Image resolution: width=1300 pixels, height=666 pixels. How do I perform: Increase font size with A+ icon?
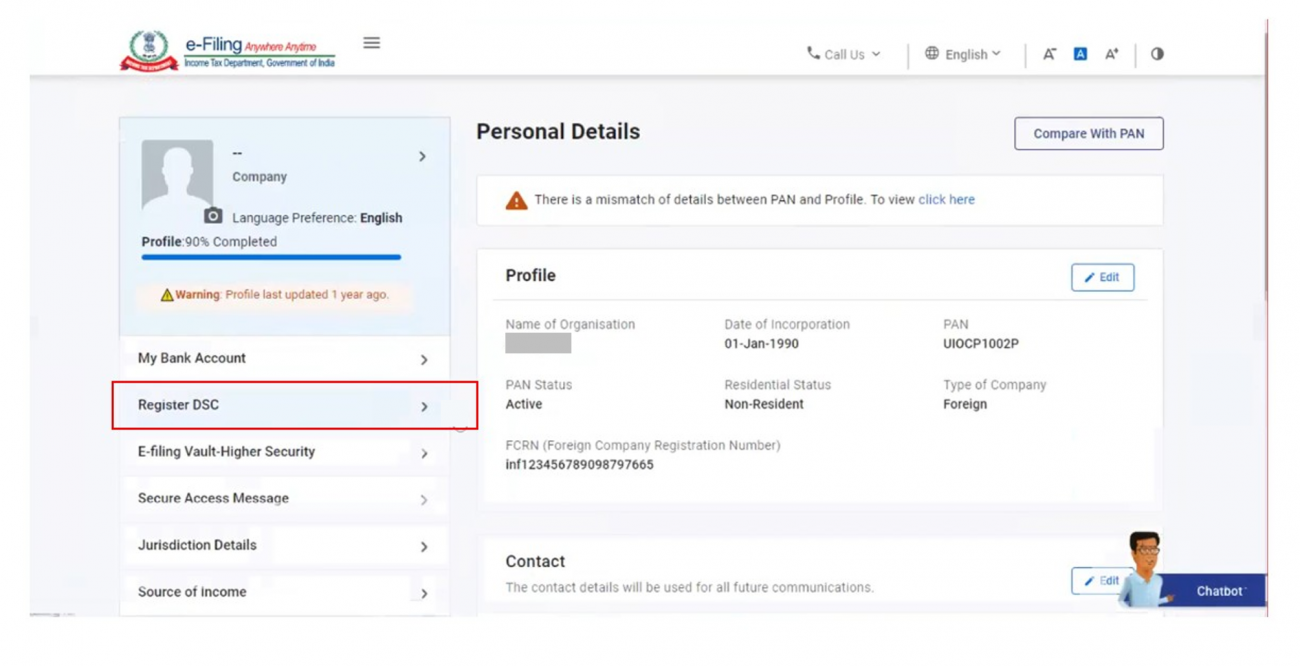click(1111, 54)
